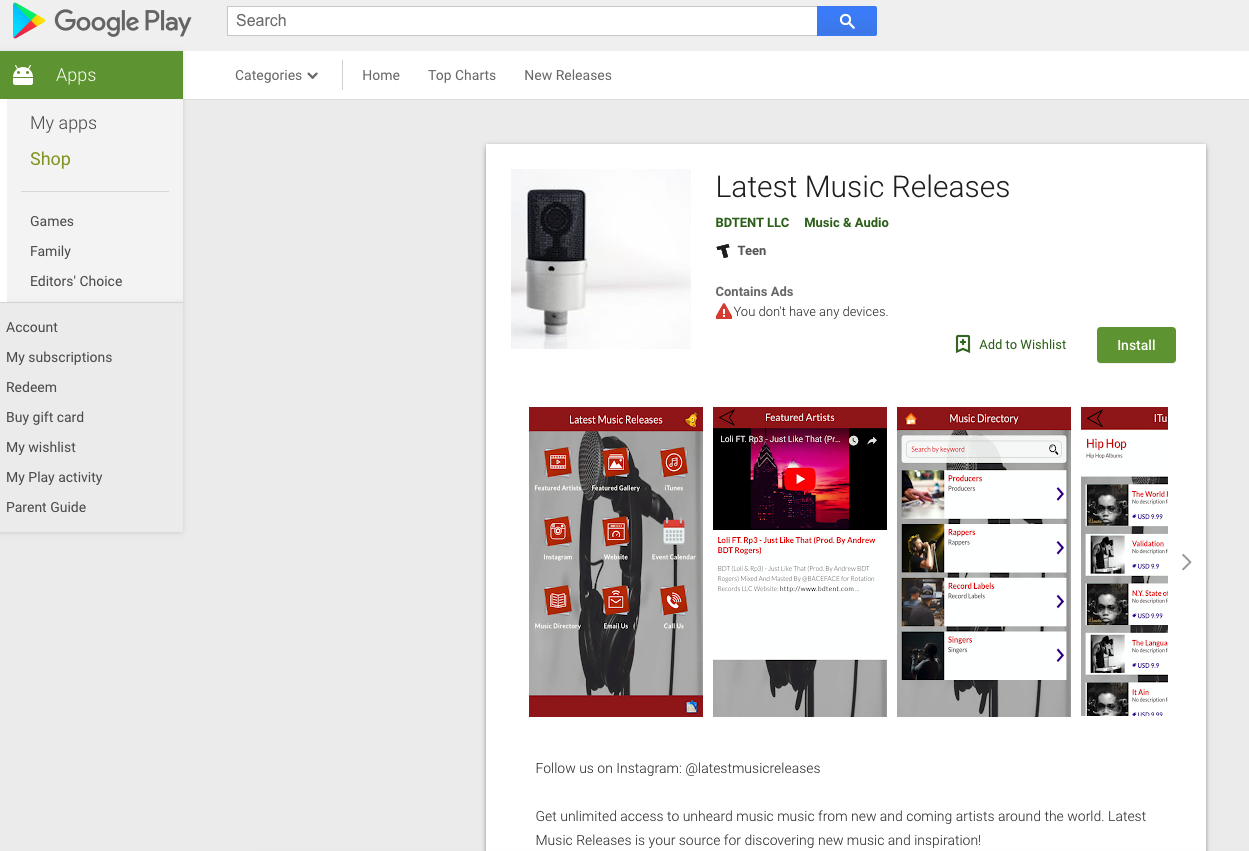Open Music & Audio category link
The width and height of the screenshot is (1249, 851).
(846, 223)
